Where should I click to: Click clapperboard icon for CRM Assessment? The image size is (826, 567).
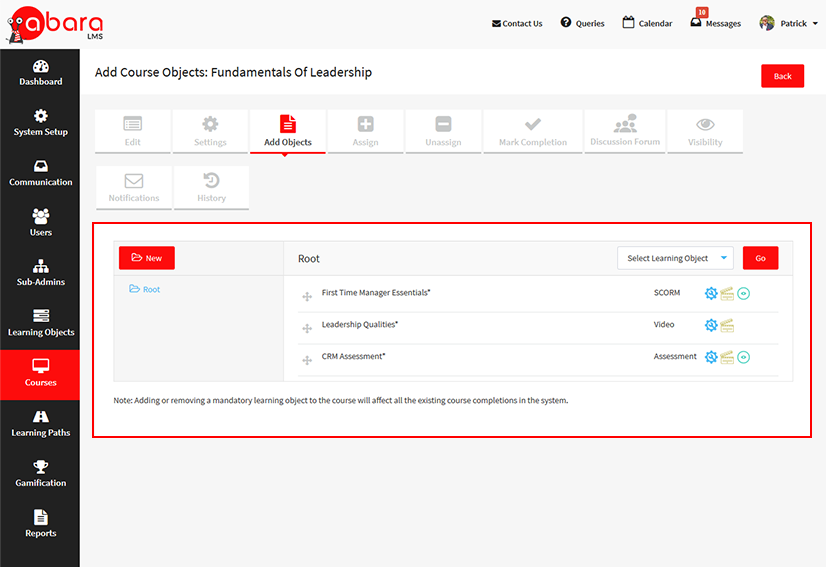pos(727,357)
